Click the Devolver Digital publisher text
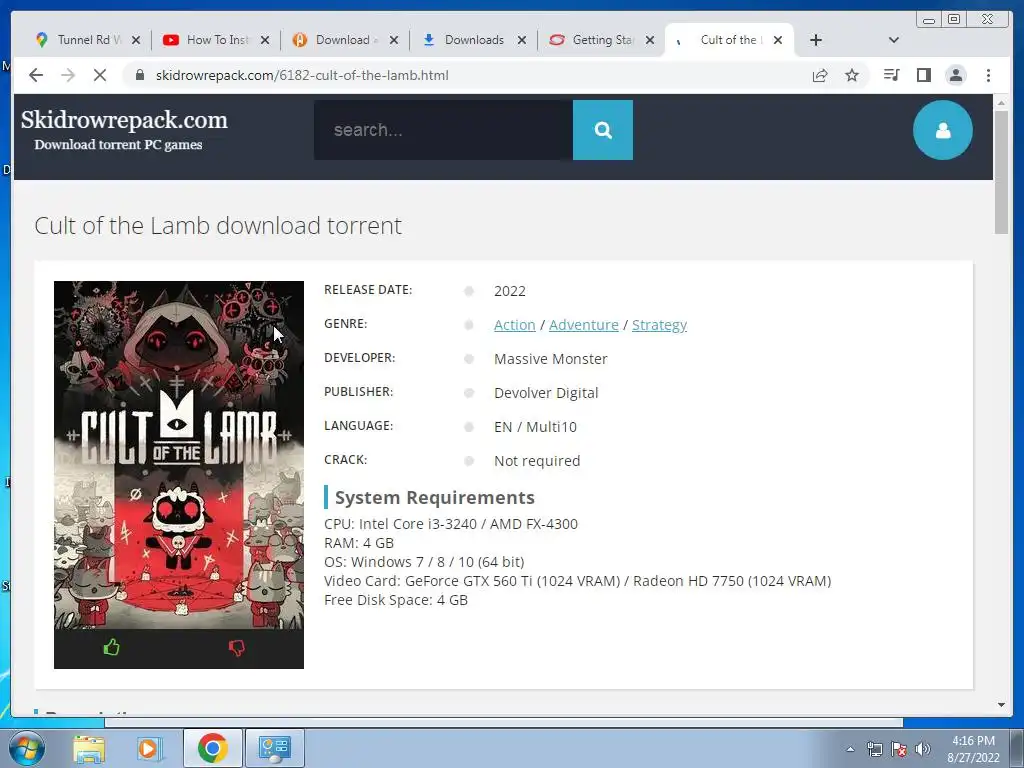 546,392
